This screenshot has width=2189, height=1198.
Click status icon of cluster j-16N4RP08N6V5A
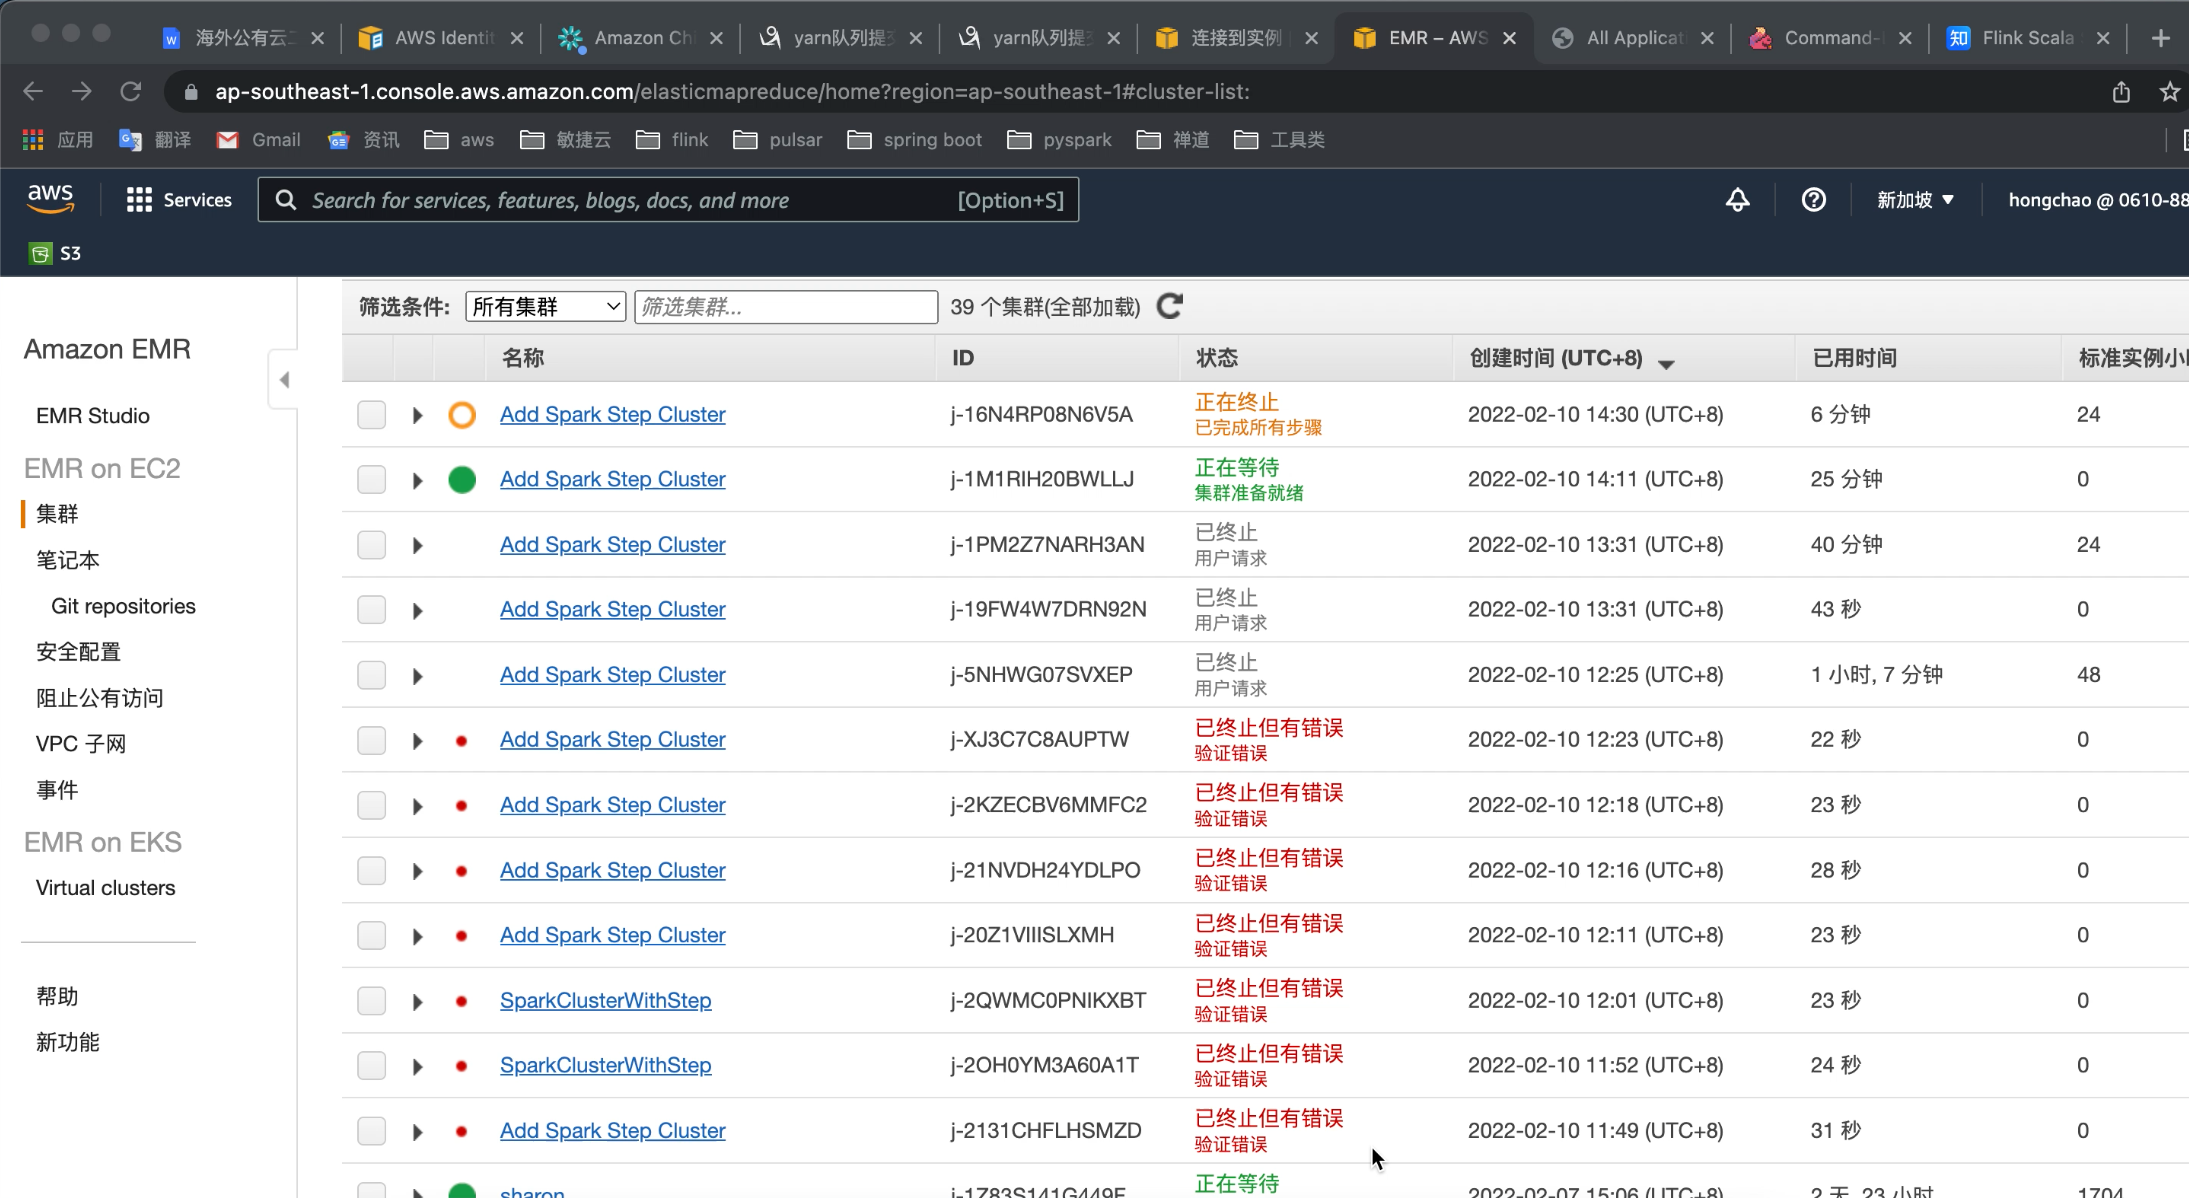point(462,414)
